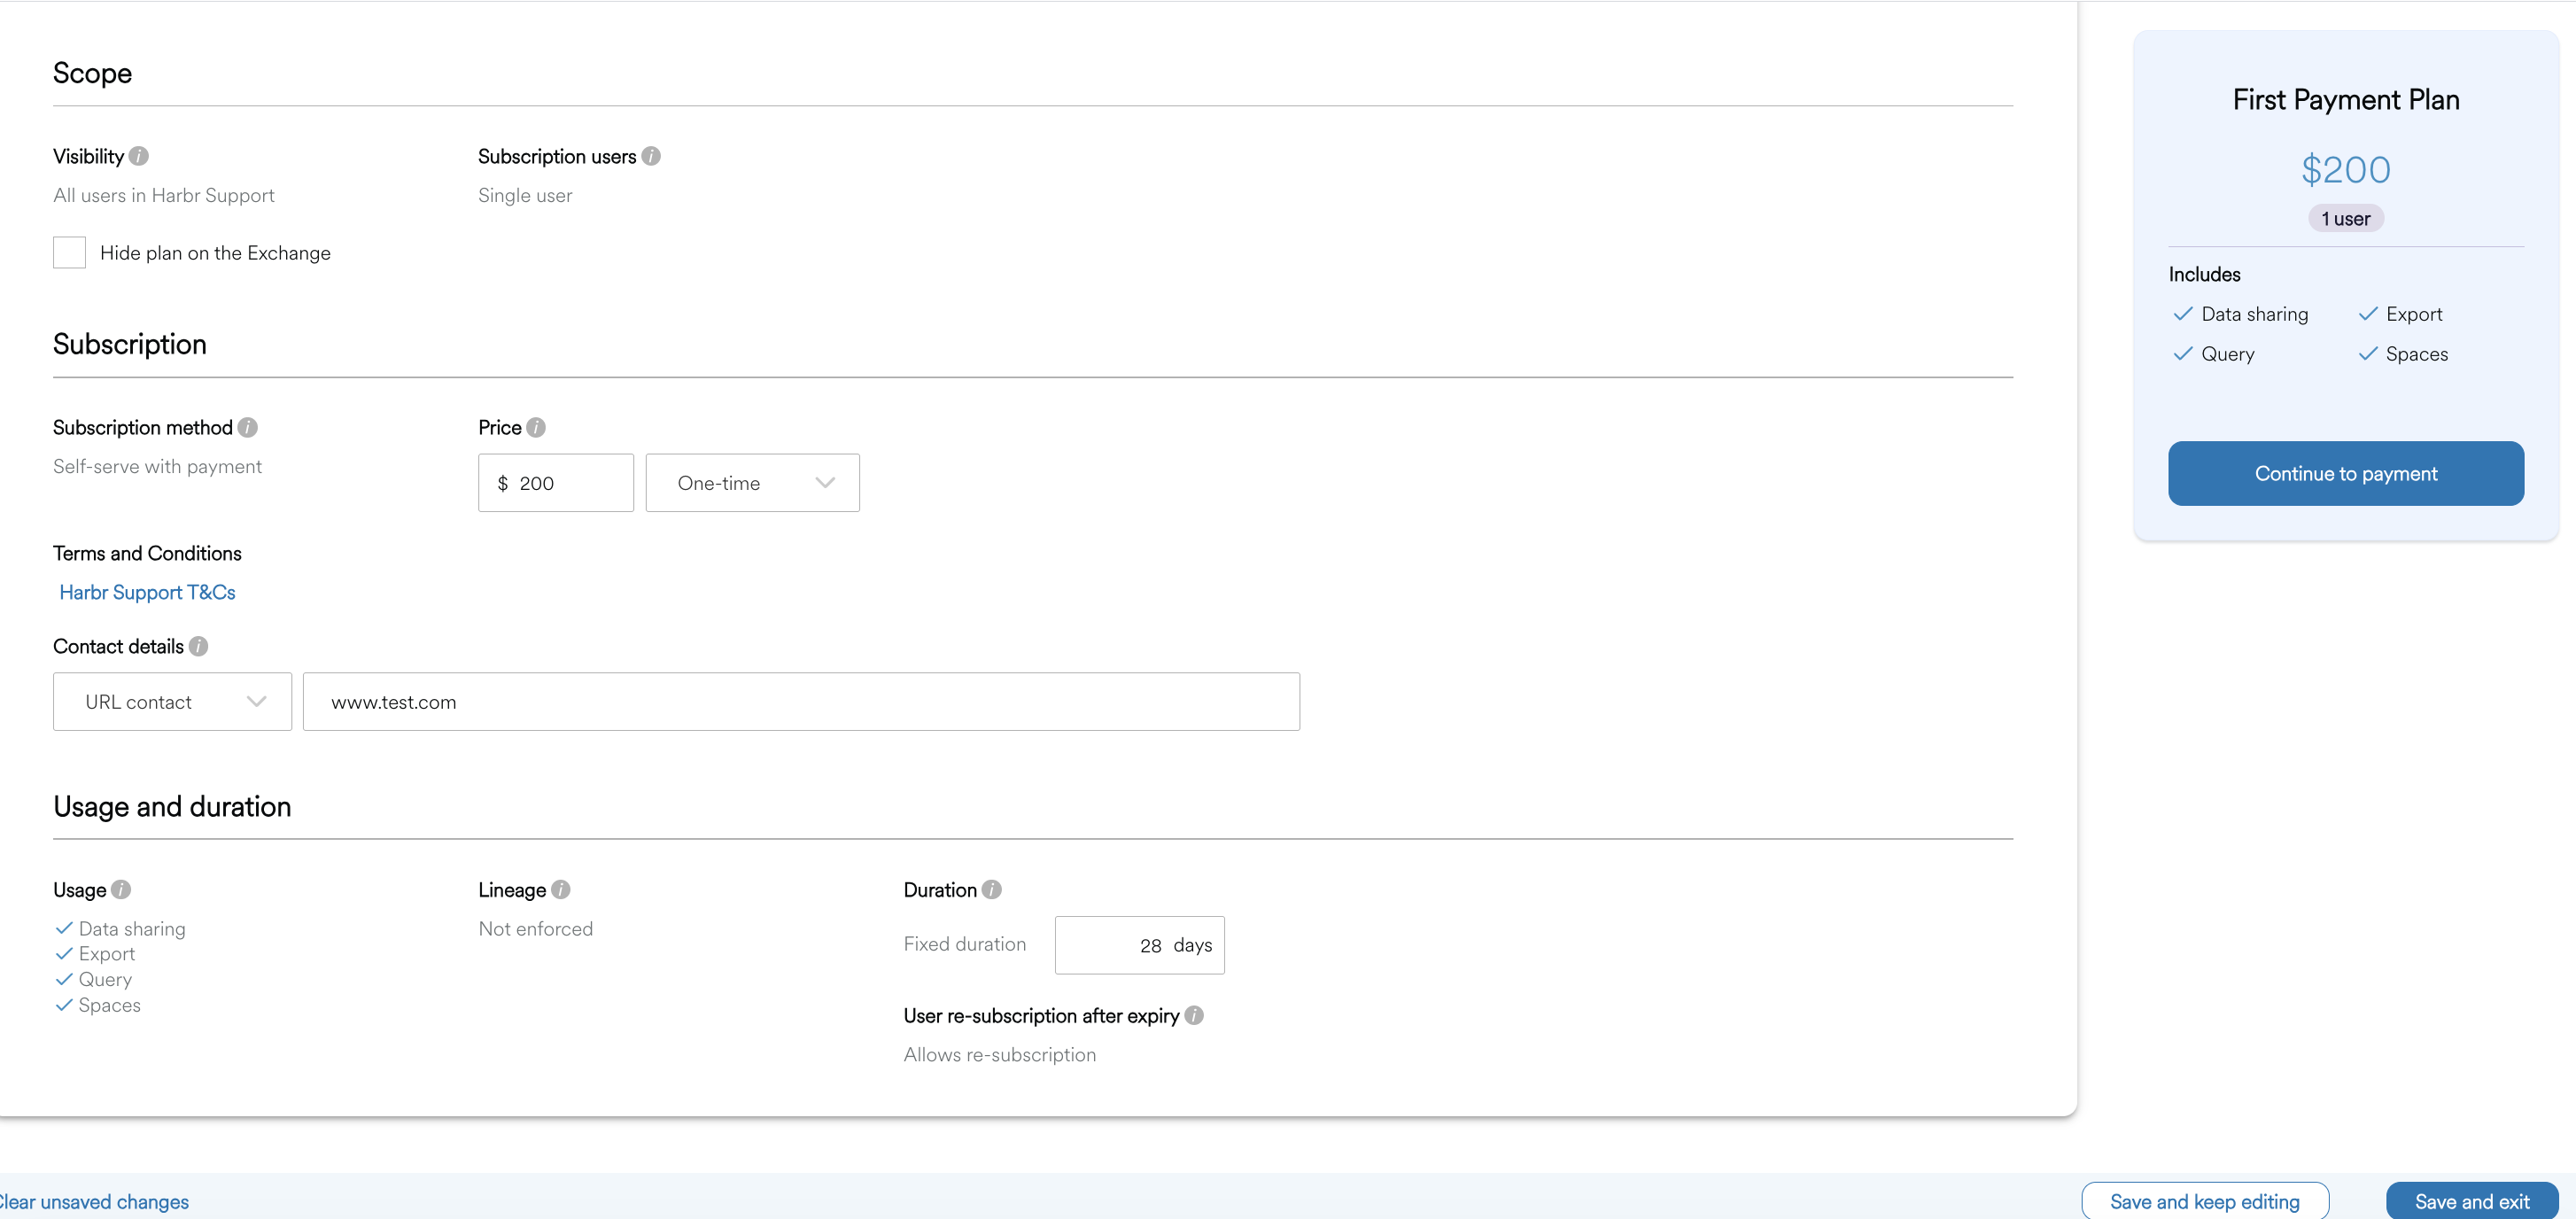2576x1219 pixels.
Task: Open the One-time billing frequency dropdown
Action: (752, 483)
